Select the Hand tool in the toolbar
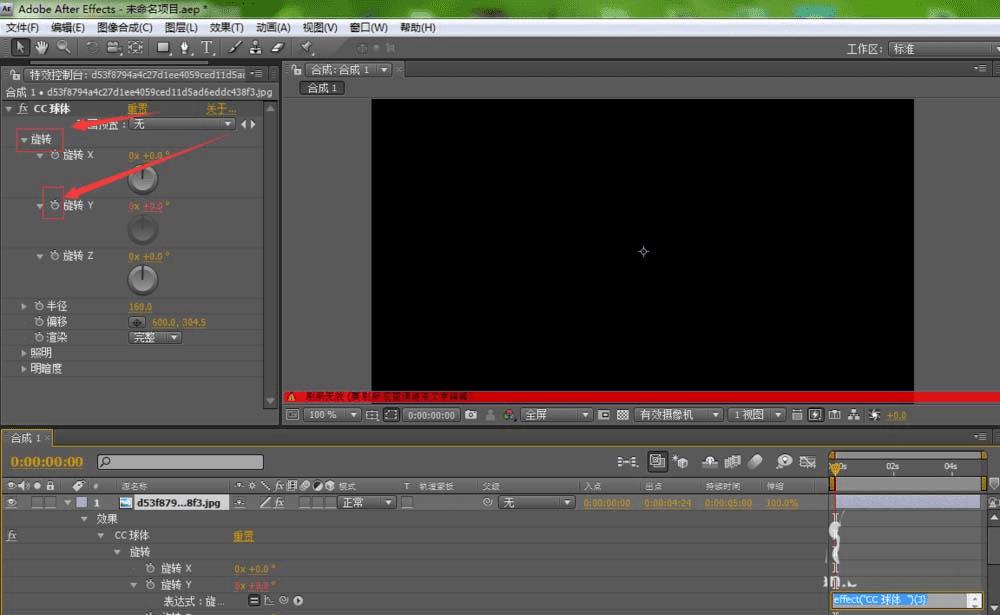This screenshot has height=615, width=1000. click(x=42, y=47)
